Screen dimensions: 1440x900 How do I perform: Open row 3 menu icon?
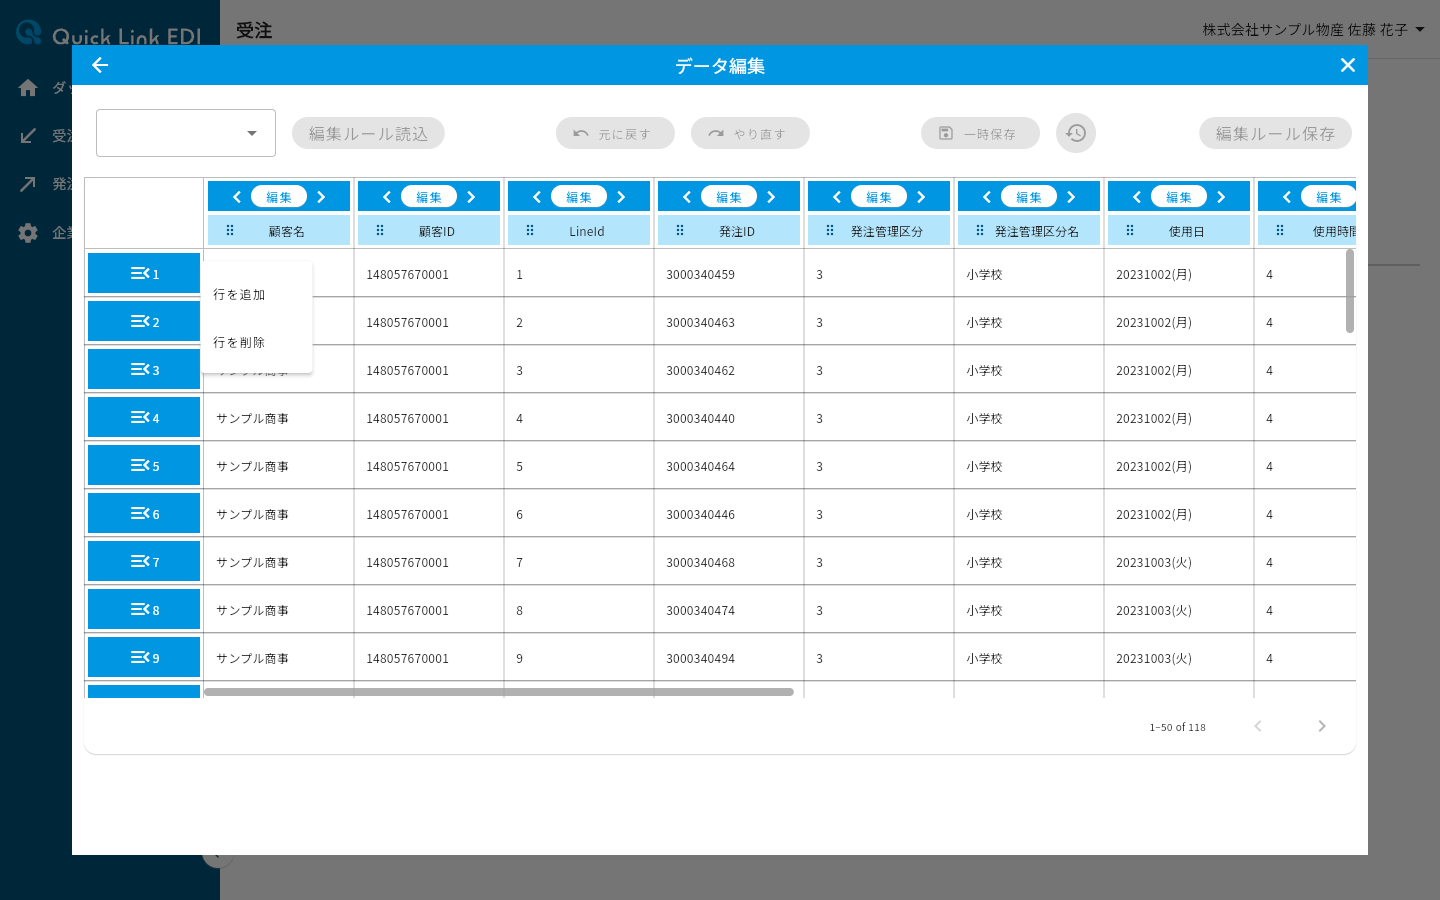point(140,369)
